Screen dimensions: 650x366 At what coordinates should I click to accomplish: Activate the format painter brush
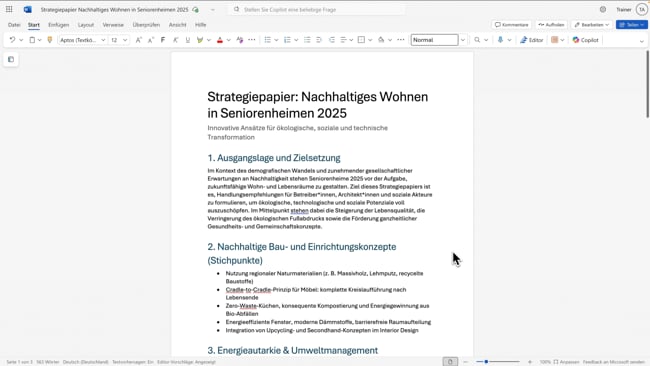click(x=50, y=40)
